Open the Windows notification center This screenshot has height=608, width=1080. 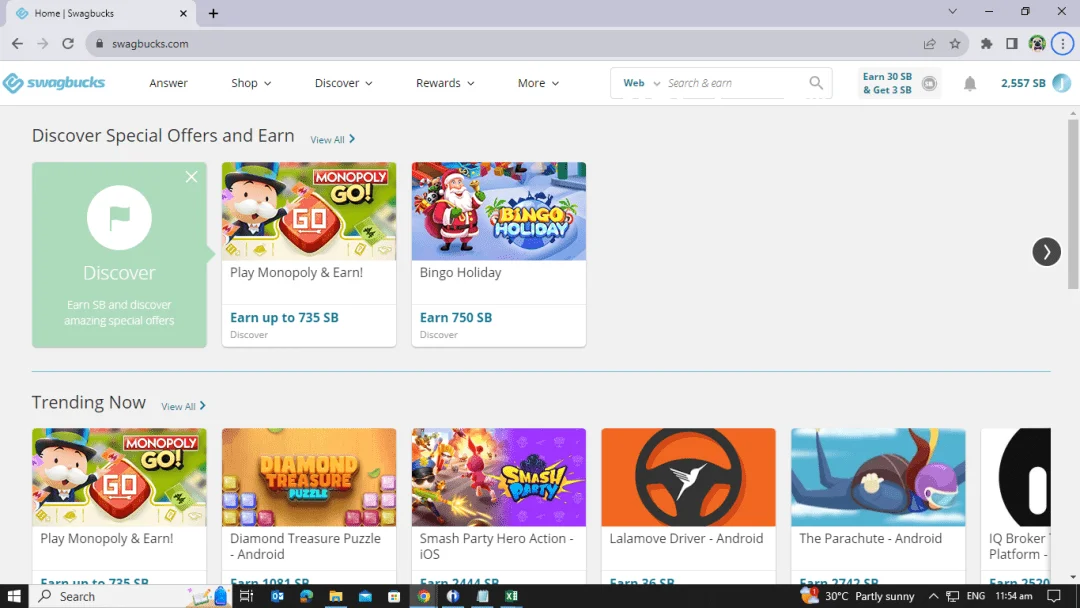1054,596
